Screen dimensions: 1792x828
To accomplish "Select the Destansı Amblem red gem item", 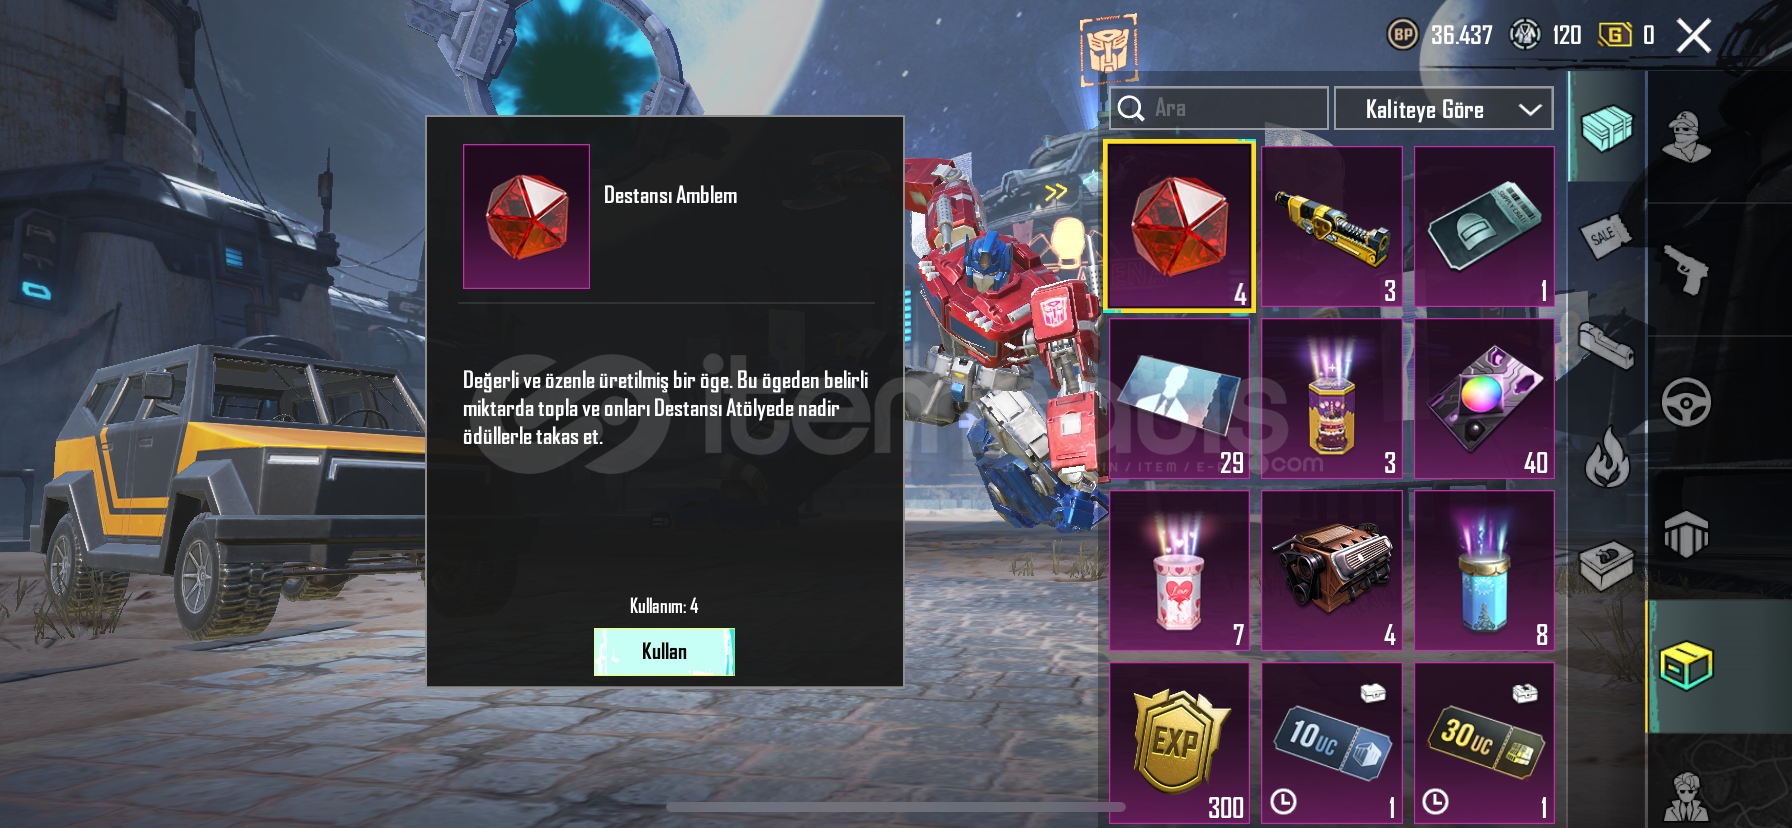I will [x=1179, y=226].
